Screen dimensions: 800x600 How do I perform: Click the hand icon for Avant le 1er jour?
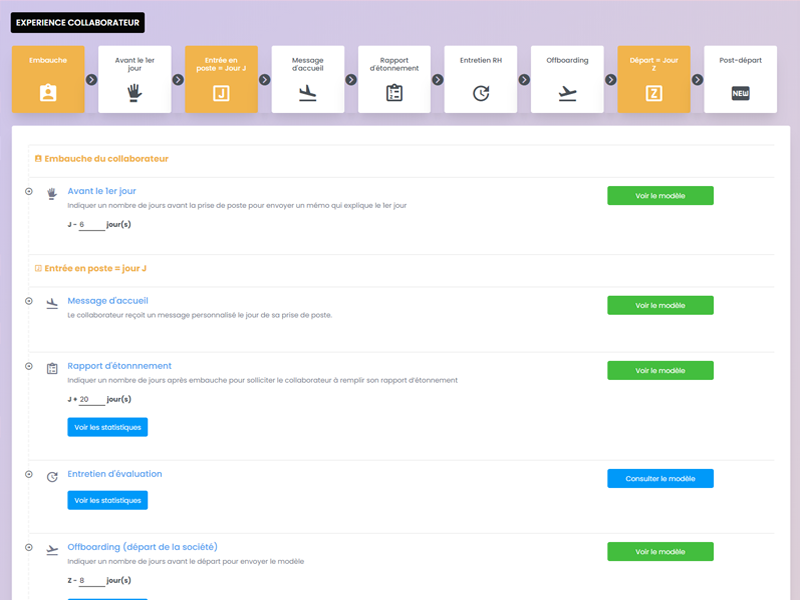click(x=135, y=95)
